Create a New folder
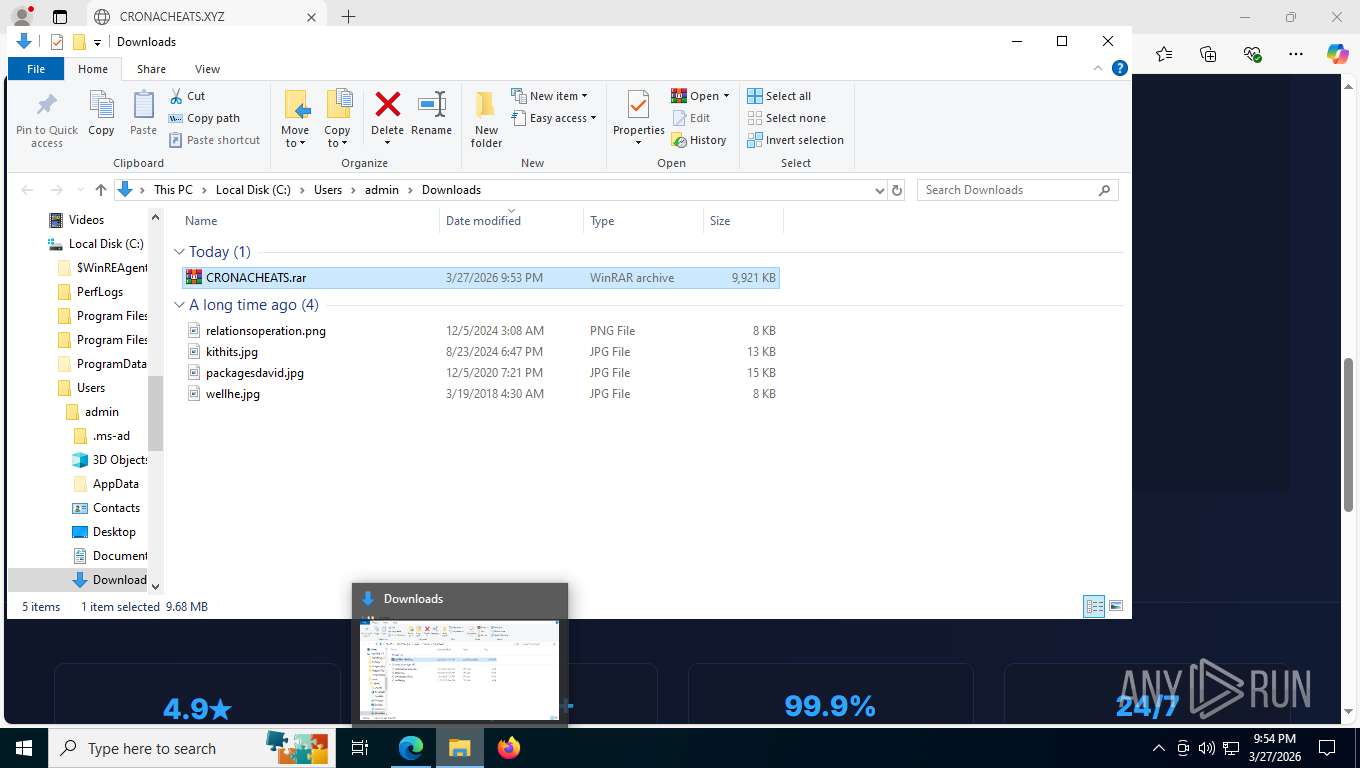This screenshot has width=1360, height=768. [x=486, y=119]
